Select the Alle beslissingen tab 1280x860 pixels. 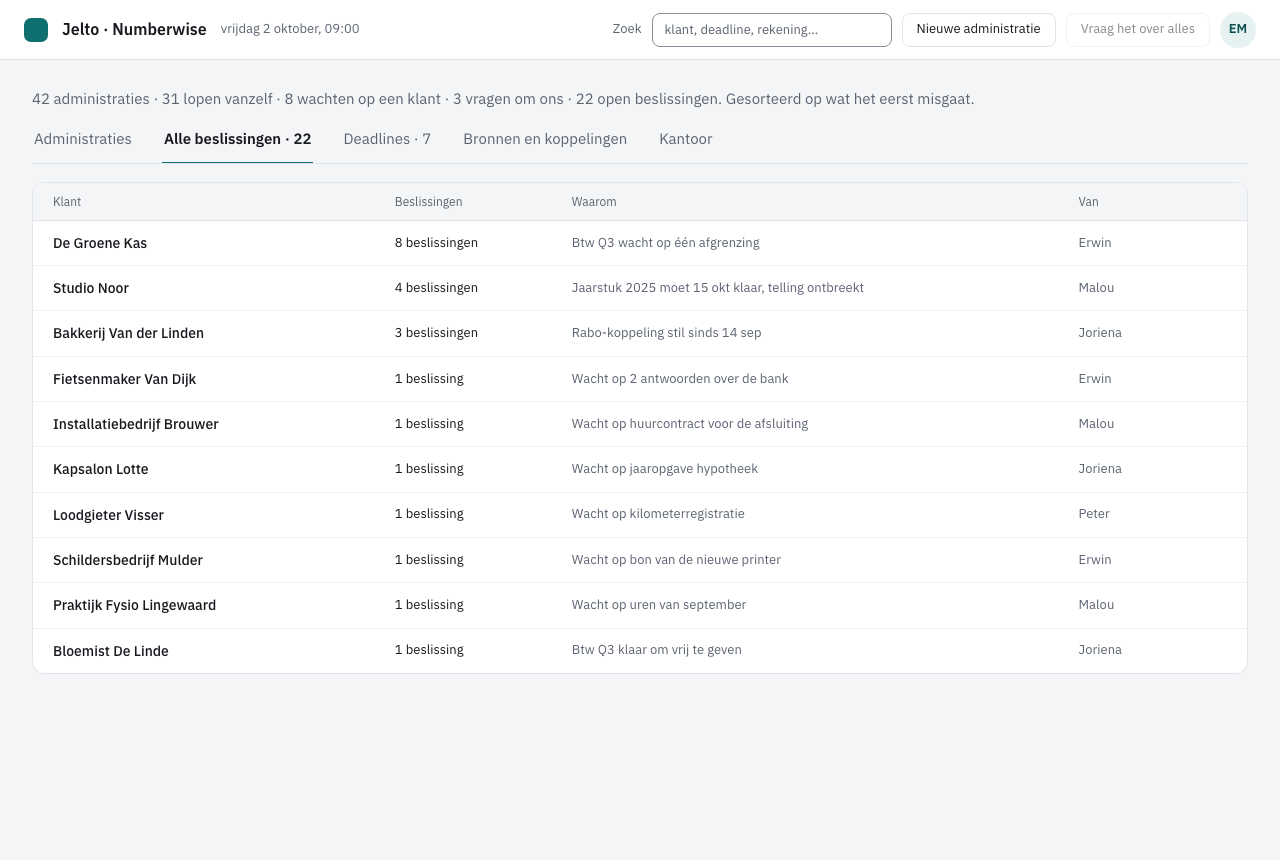[x=237, y=139]
